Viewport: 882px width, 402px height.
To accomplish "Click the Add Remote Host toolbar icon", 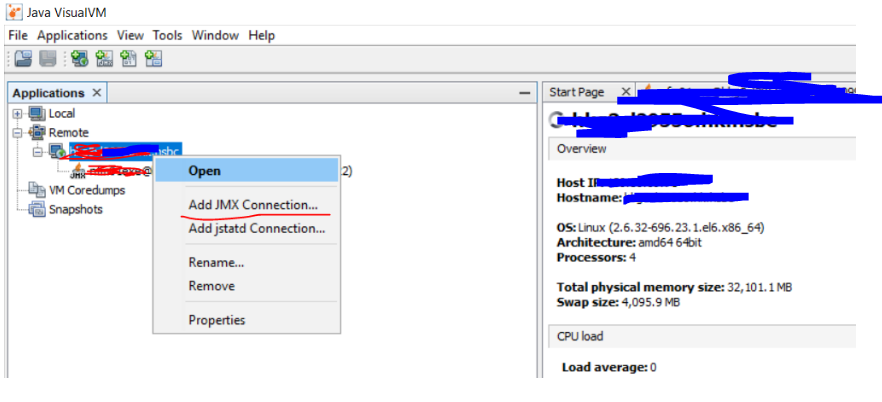I will pyautogui.click(x=79, y=58).
